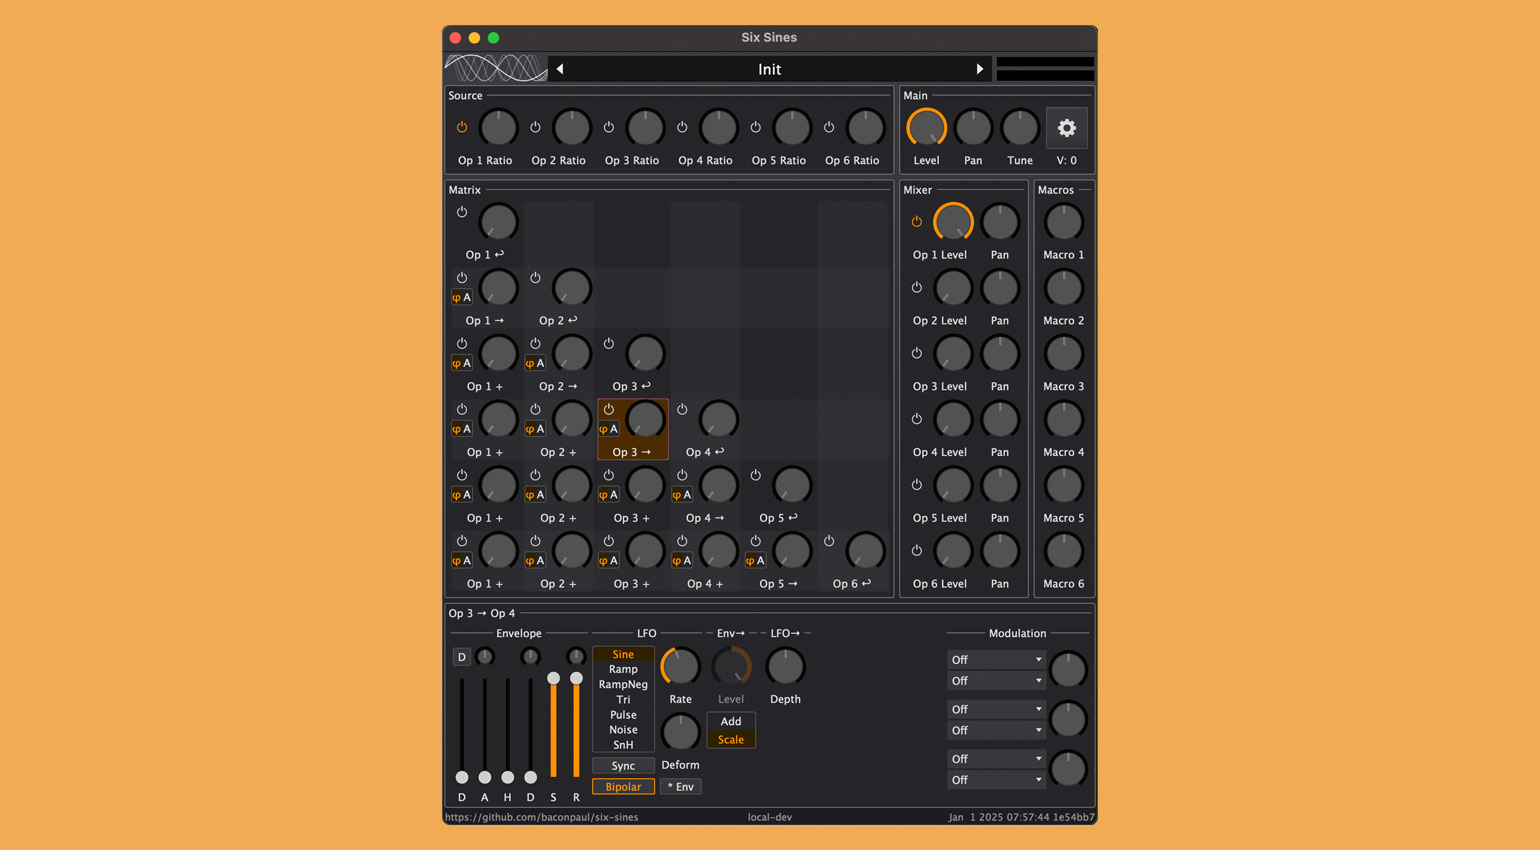Select the Sine LFO shape
Viewport: 1540px width, 850px height.
[x=623, y=655]
